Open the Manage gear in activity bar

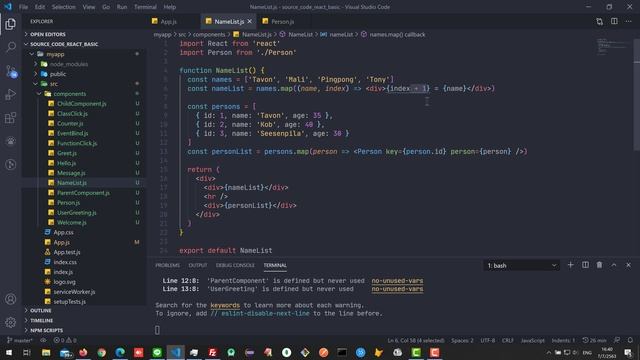(11, 322)
